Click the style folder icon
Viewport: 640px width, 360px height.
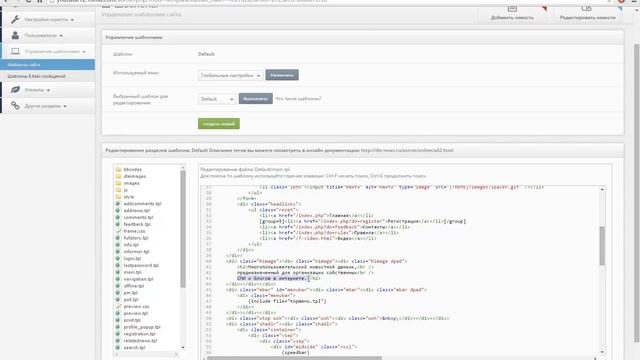pyautogui.click(x=118, y=197)
